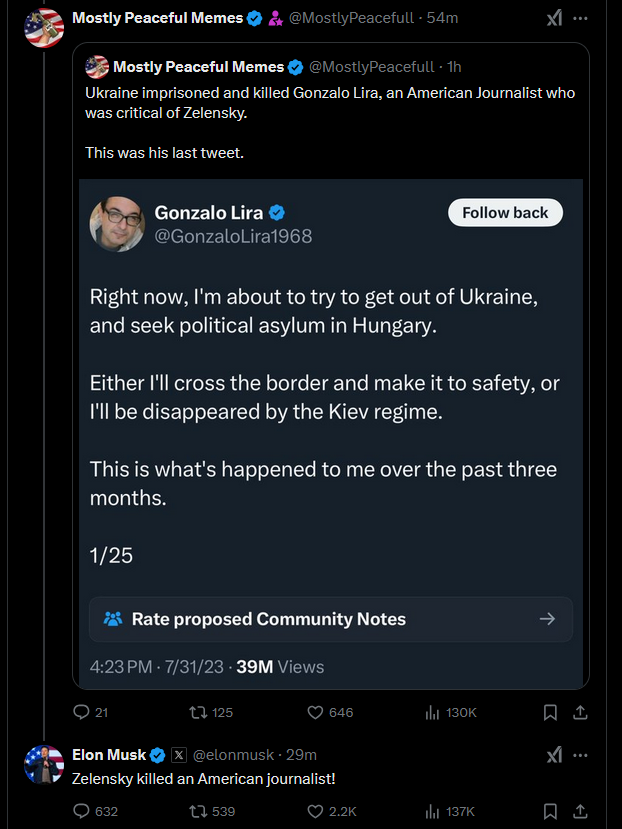Click Elon Musk's avatar

[x=44, y=764]
